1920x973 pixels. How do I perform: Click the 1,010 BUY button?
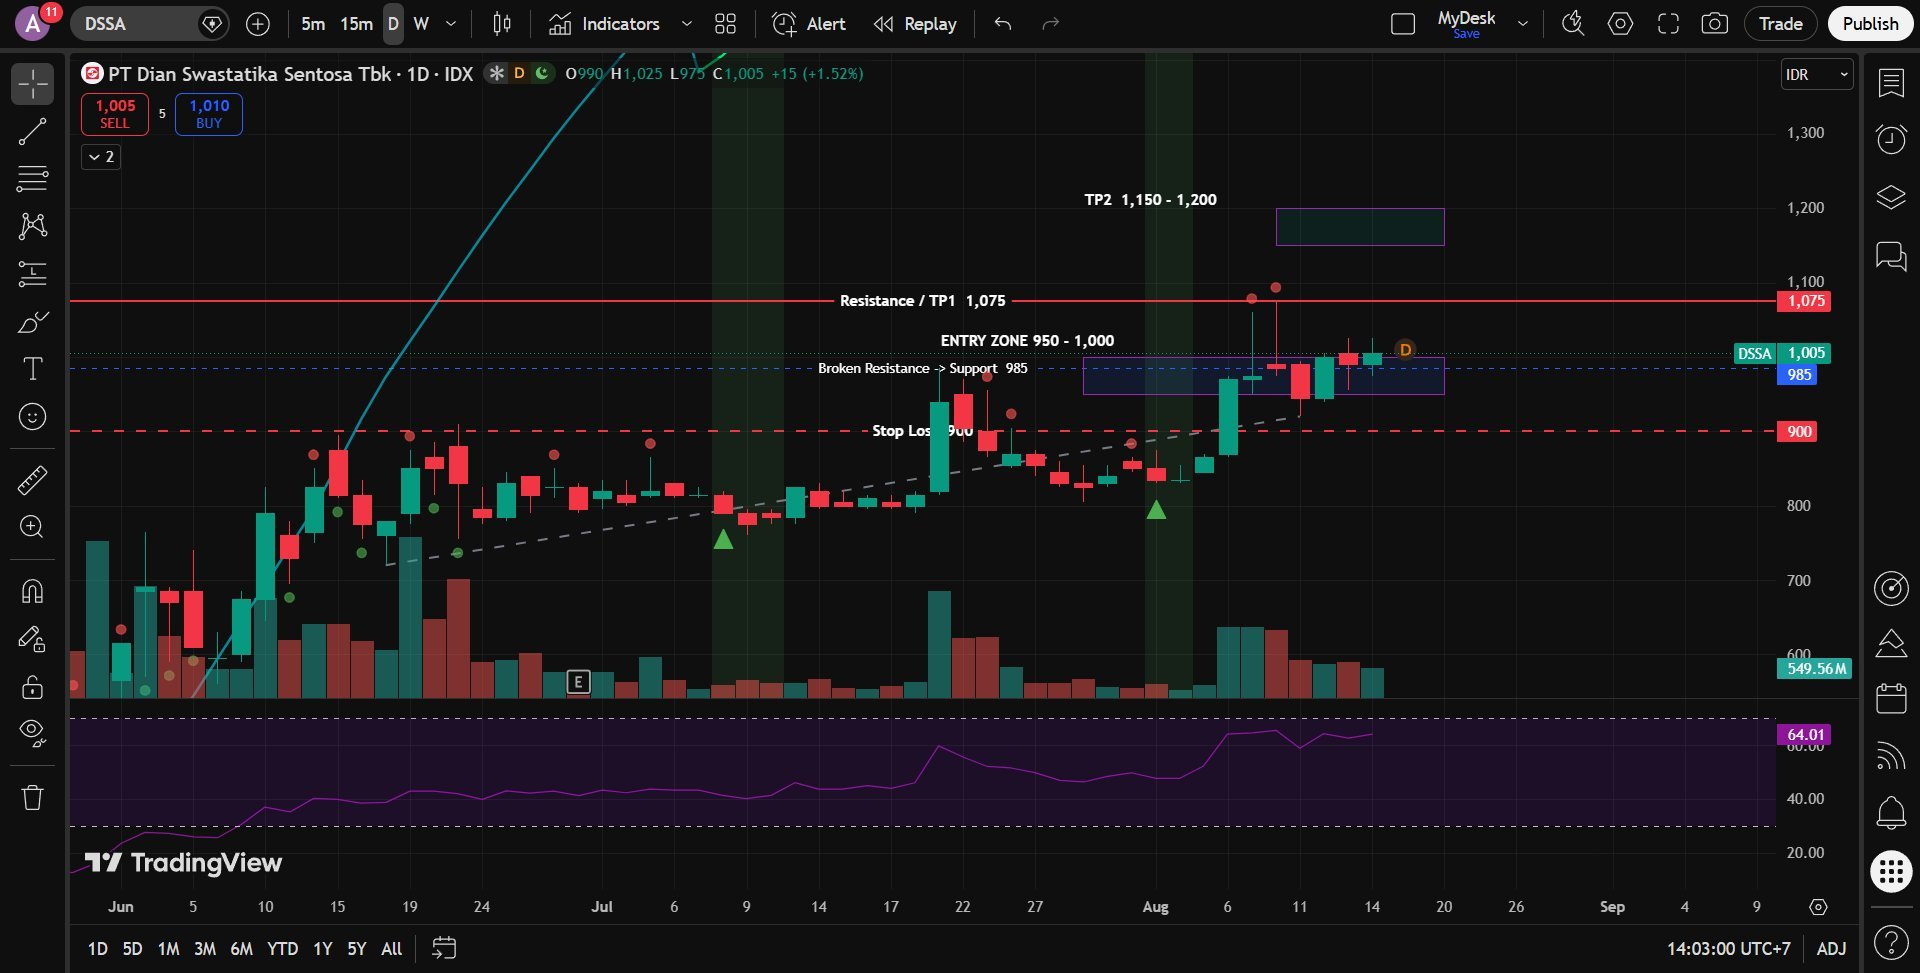(x=209, y=114)
